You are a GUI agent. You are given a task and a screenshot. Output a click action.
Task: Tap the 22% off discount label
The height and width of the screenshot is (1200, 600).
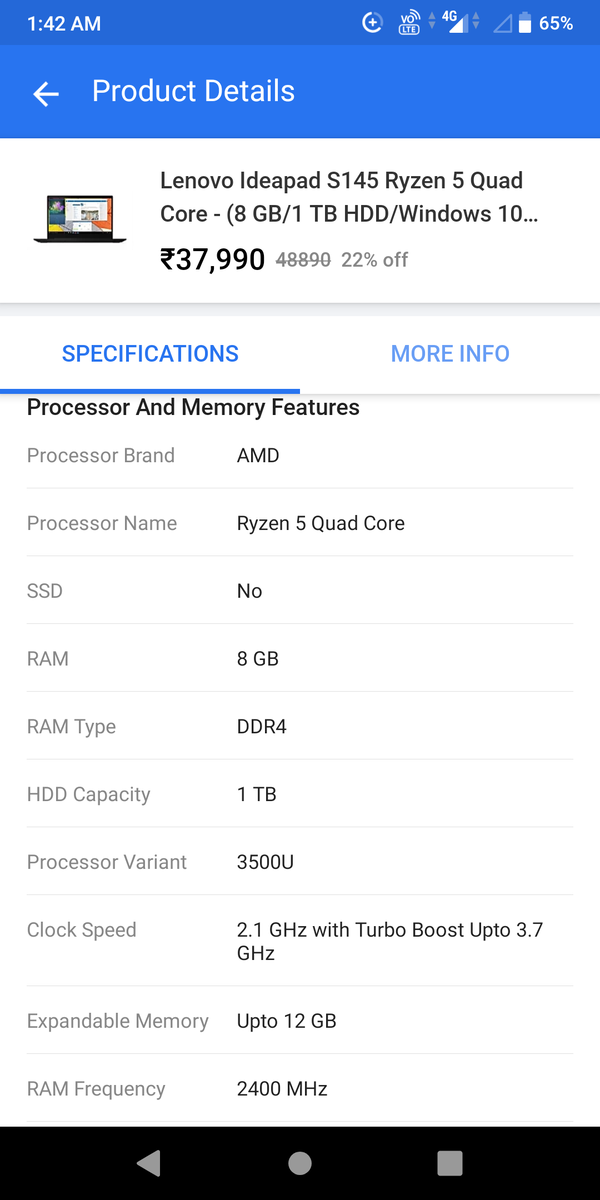point(374,260)
